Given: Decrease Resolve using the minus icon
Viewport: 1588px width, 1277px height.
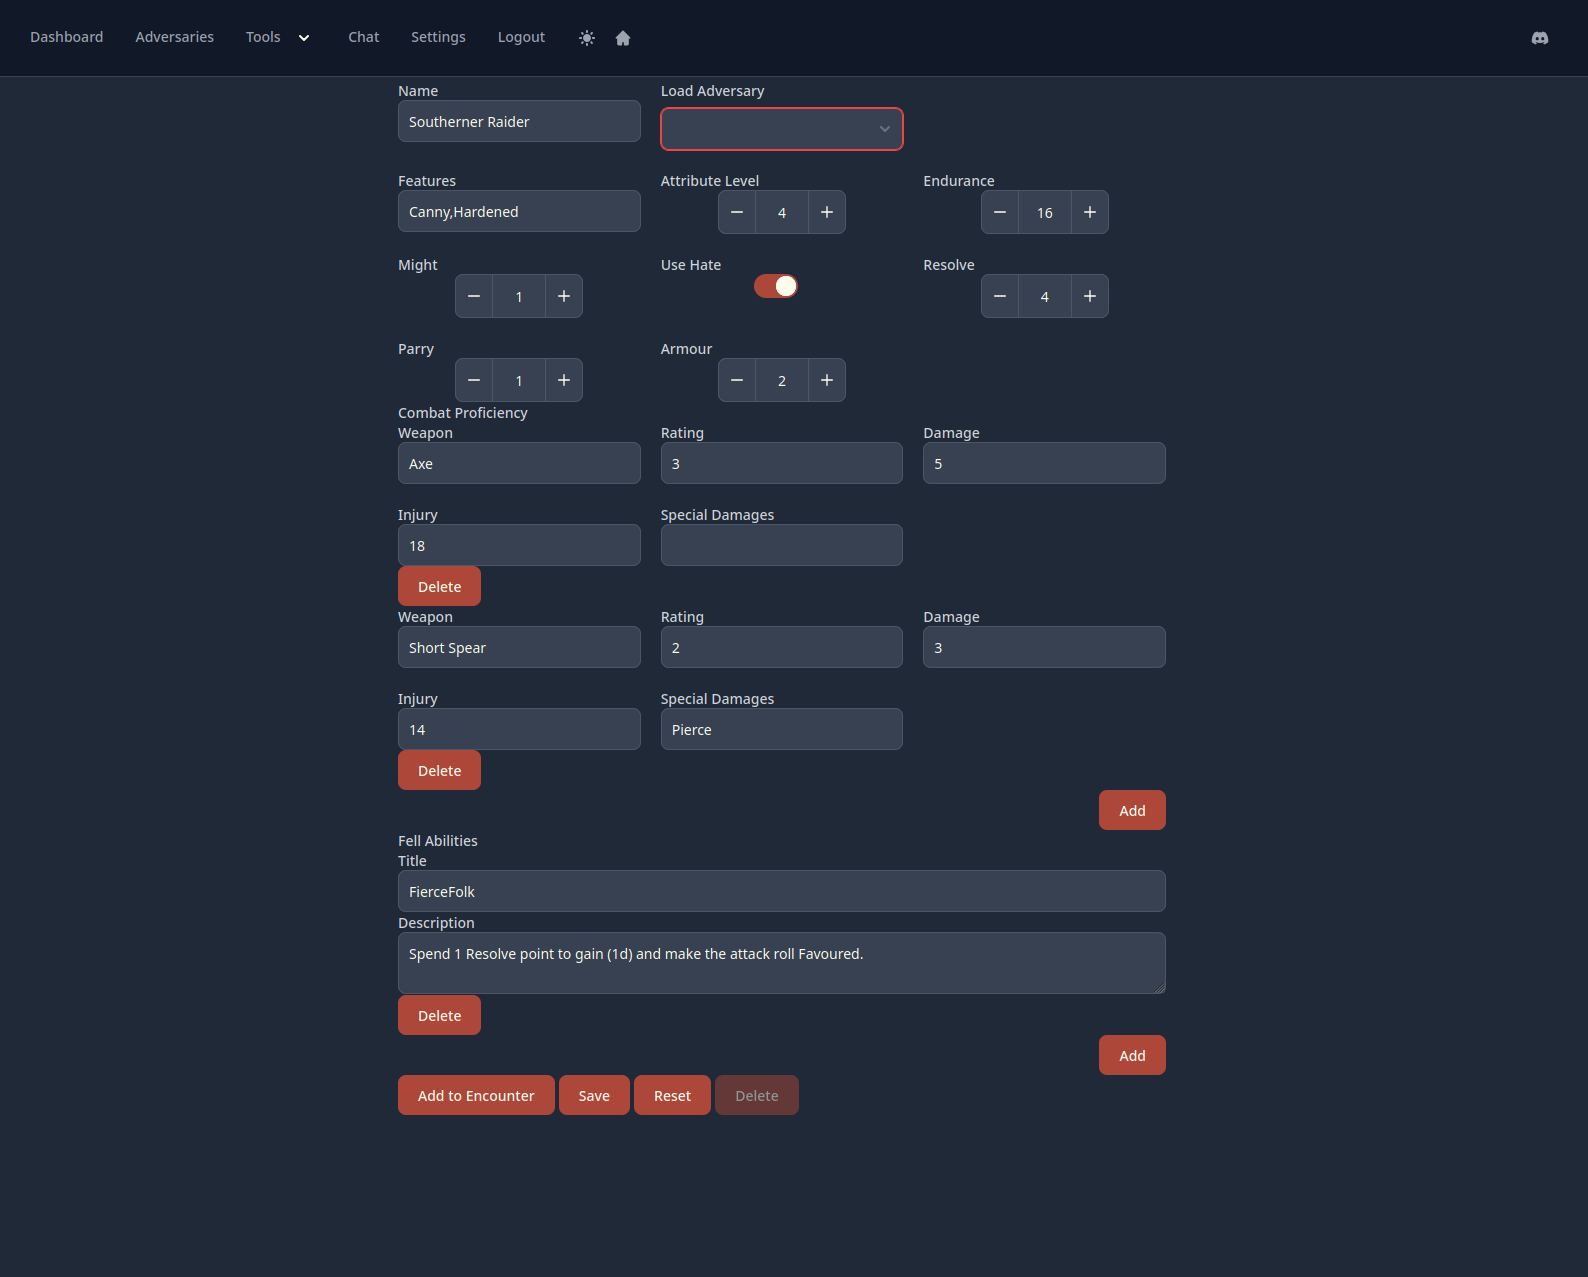Looking at the screenshot, I should click(x=999, y=296).
